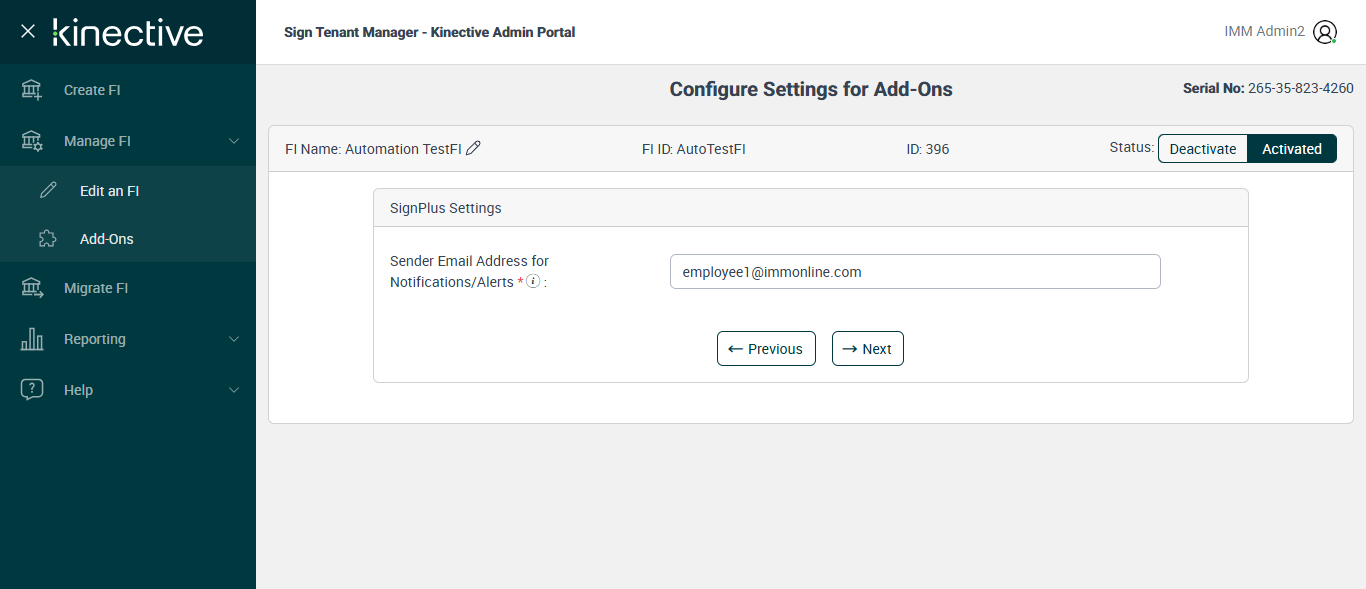Click the Manage FI bank-gear icon
Image resolution: width=1366 pixels, height=589 pixels.
tap(32, 141)
